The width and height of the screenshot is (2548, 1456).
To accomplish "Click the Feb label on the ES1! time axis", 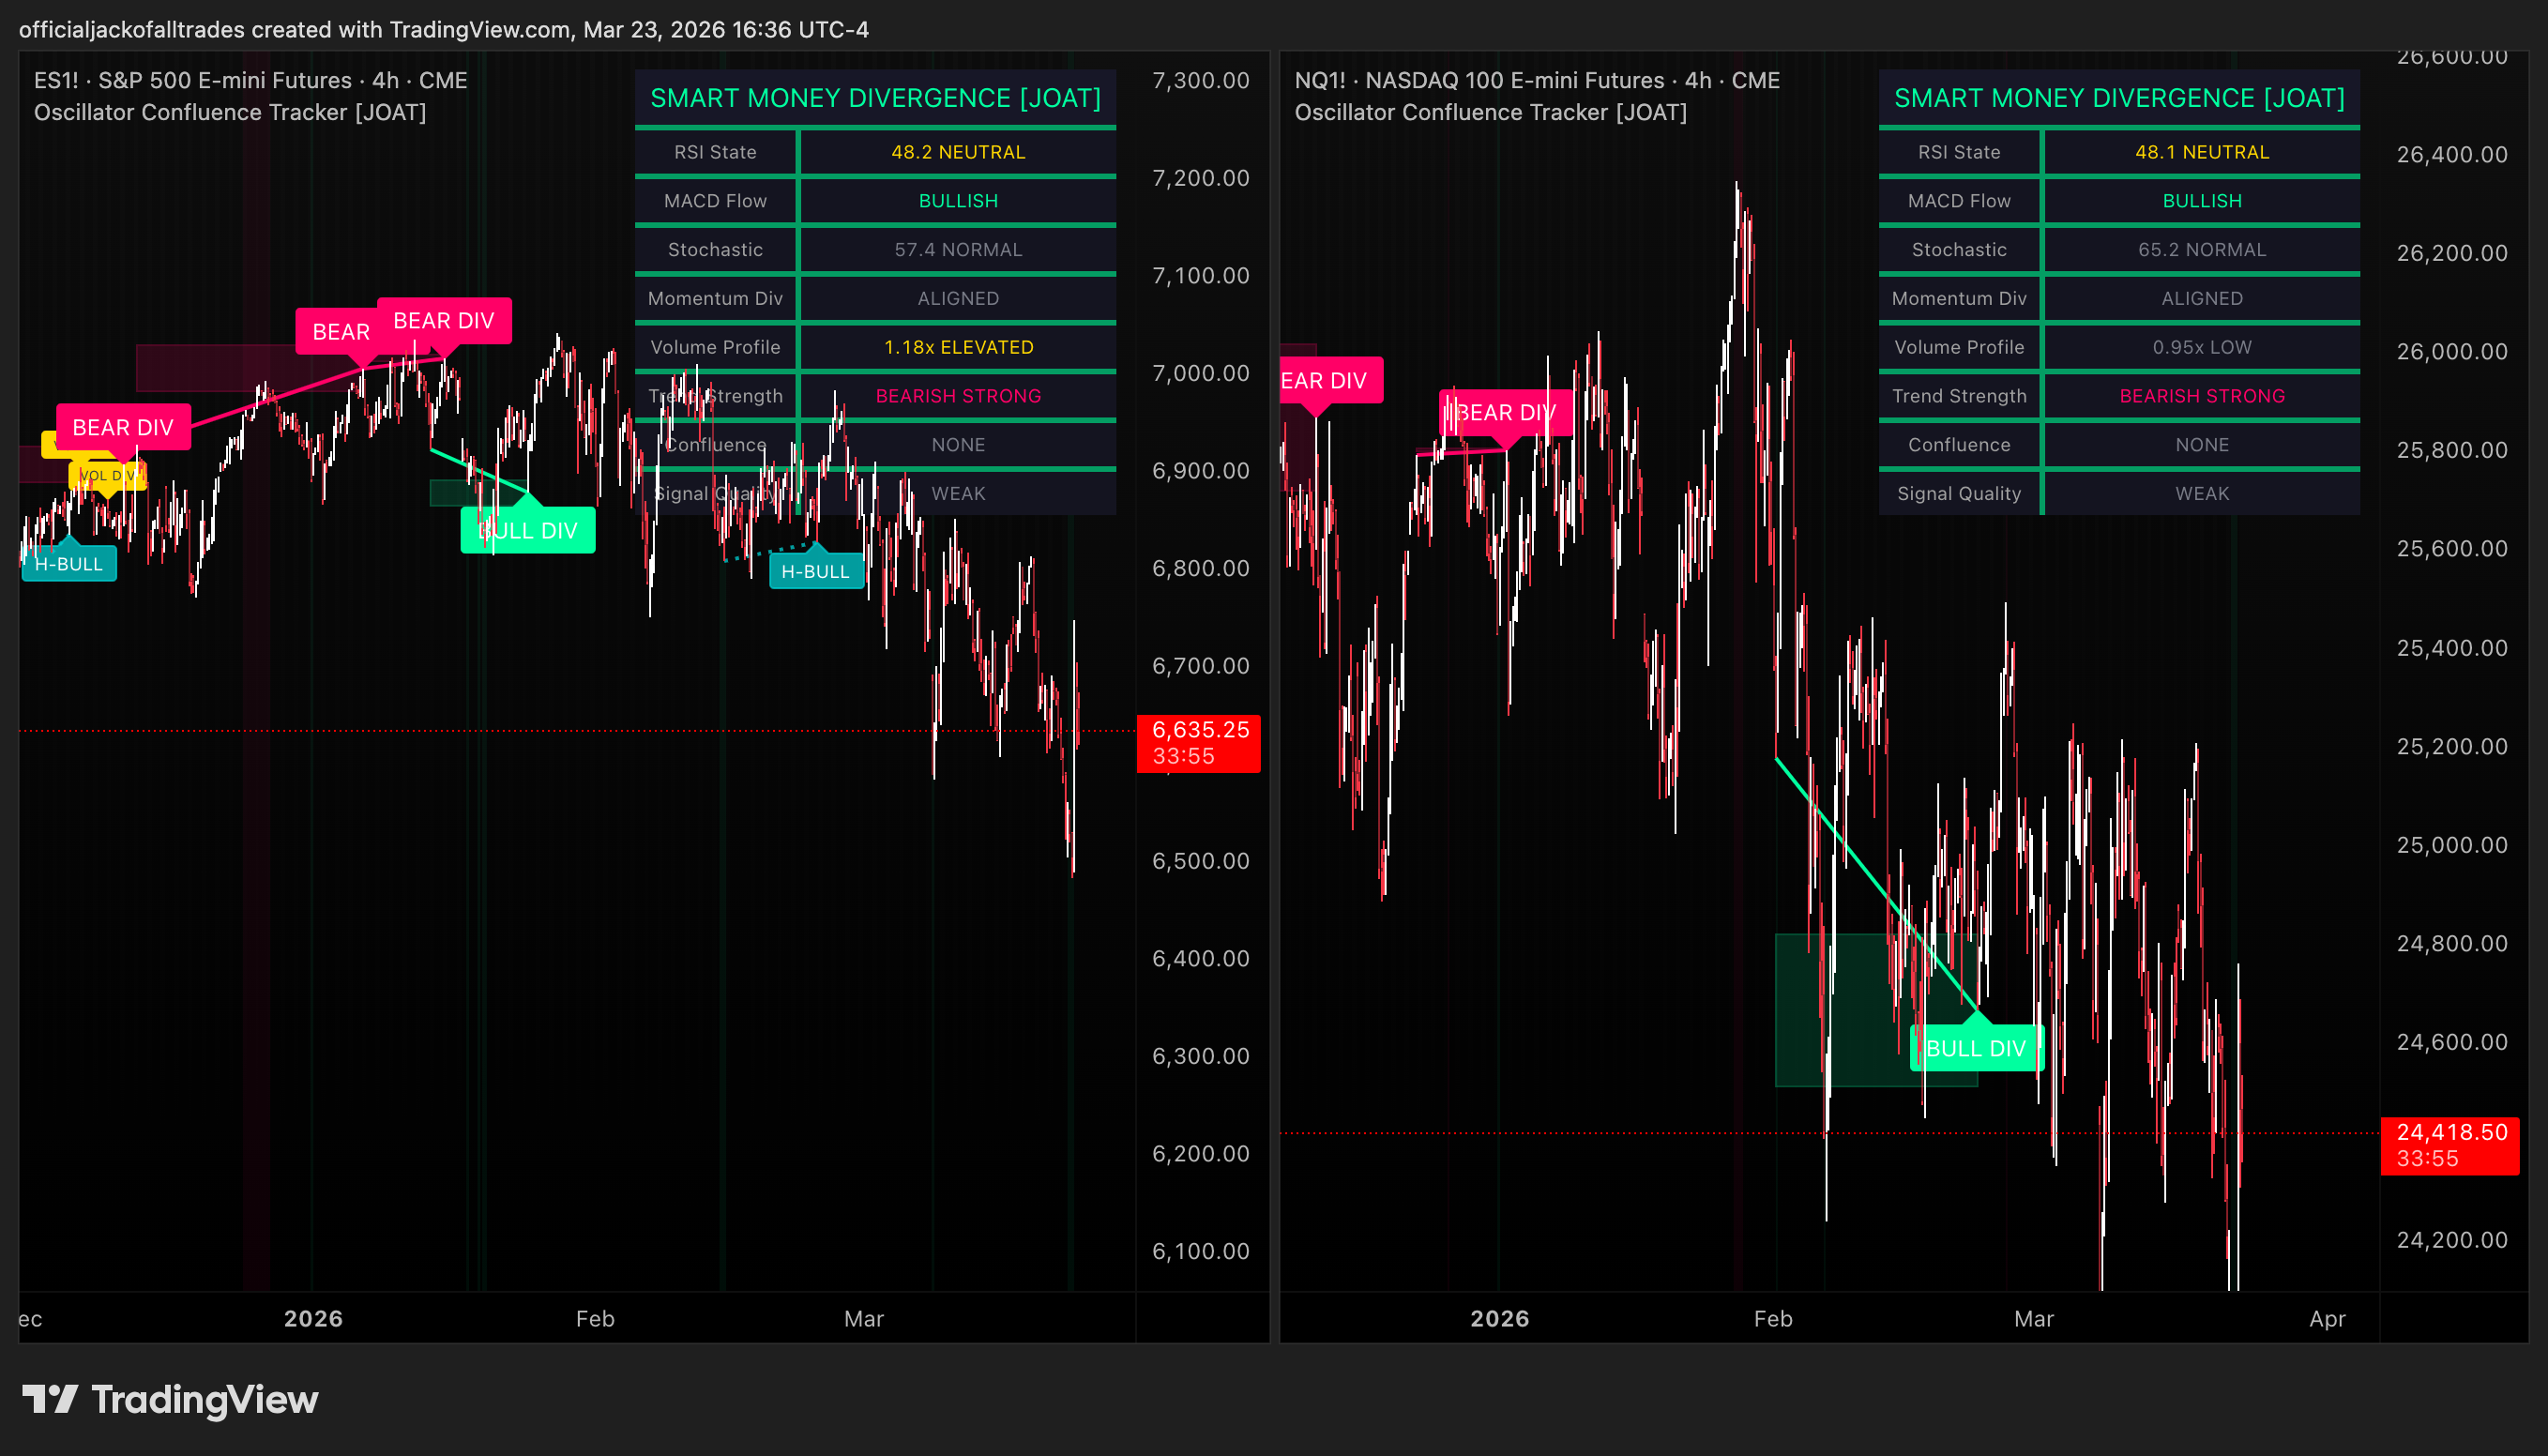I will pos(595,1319).
